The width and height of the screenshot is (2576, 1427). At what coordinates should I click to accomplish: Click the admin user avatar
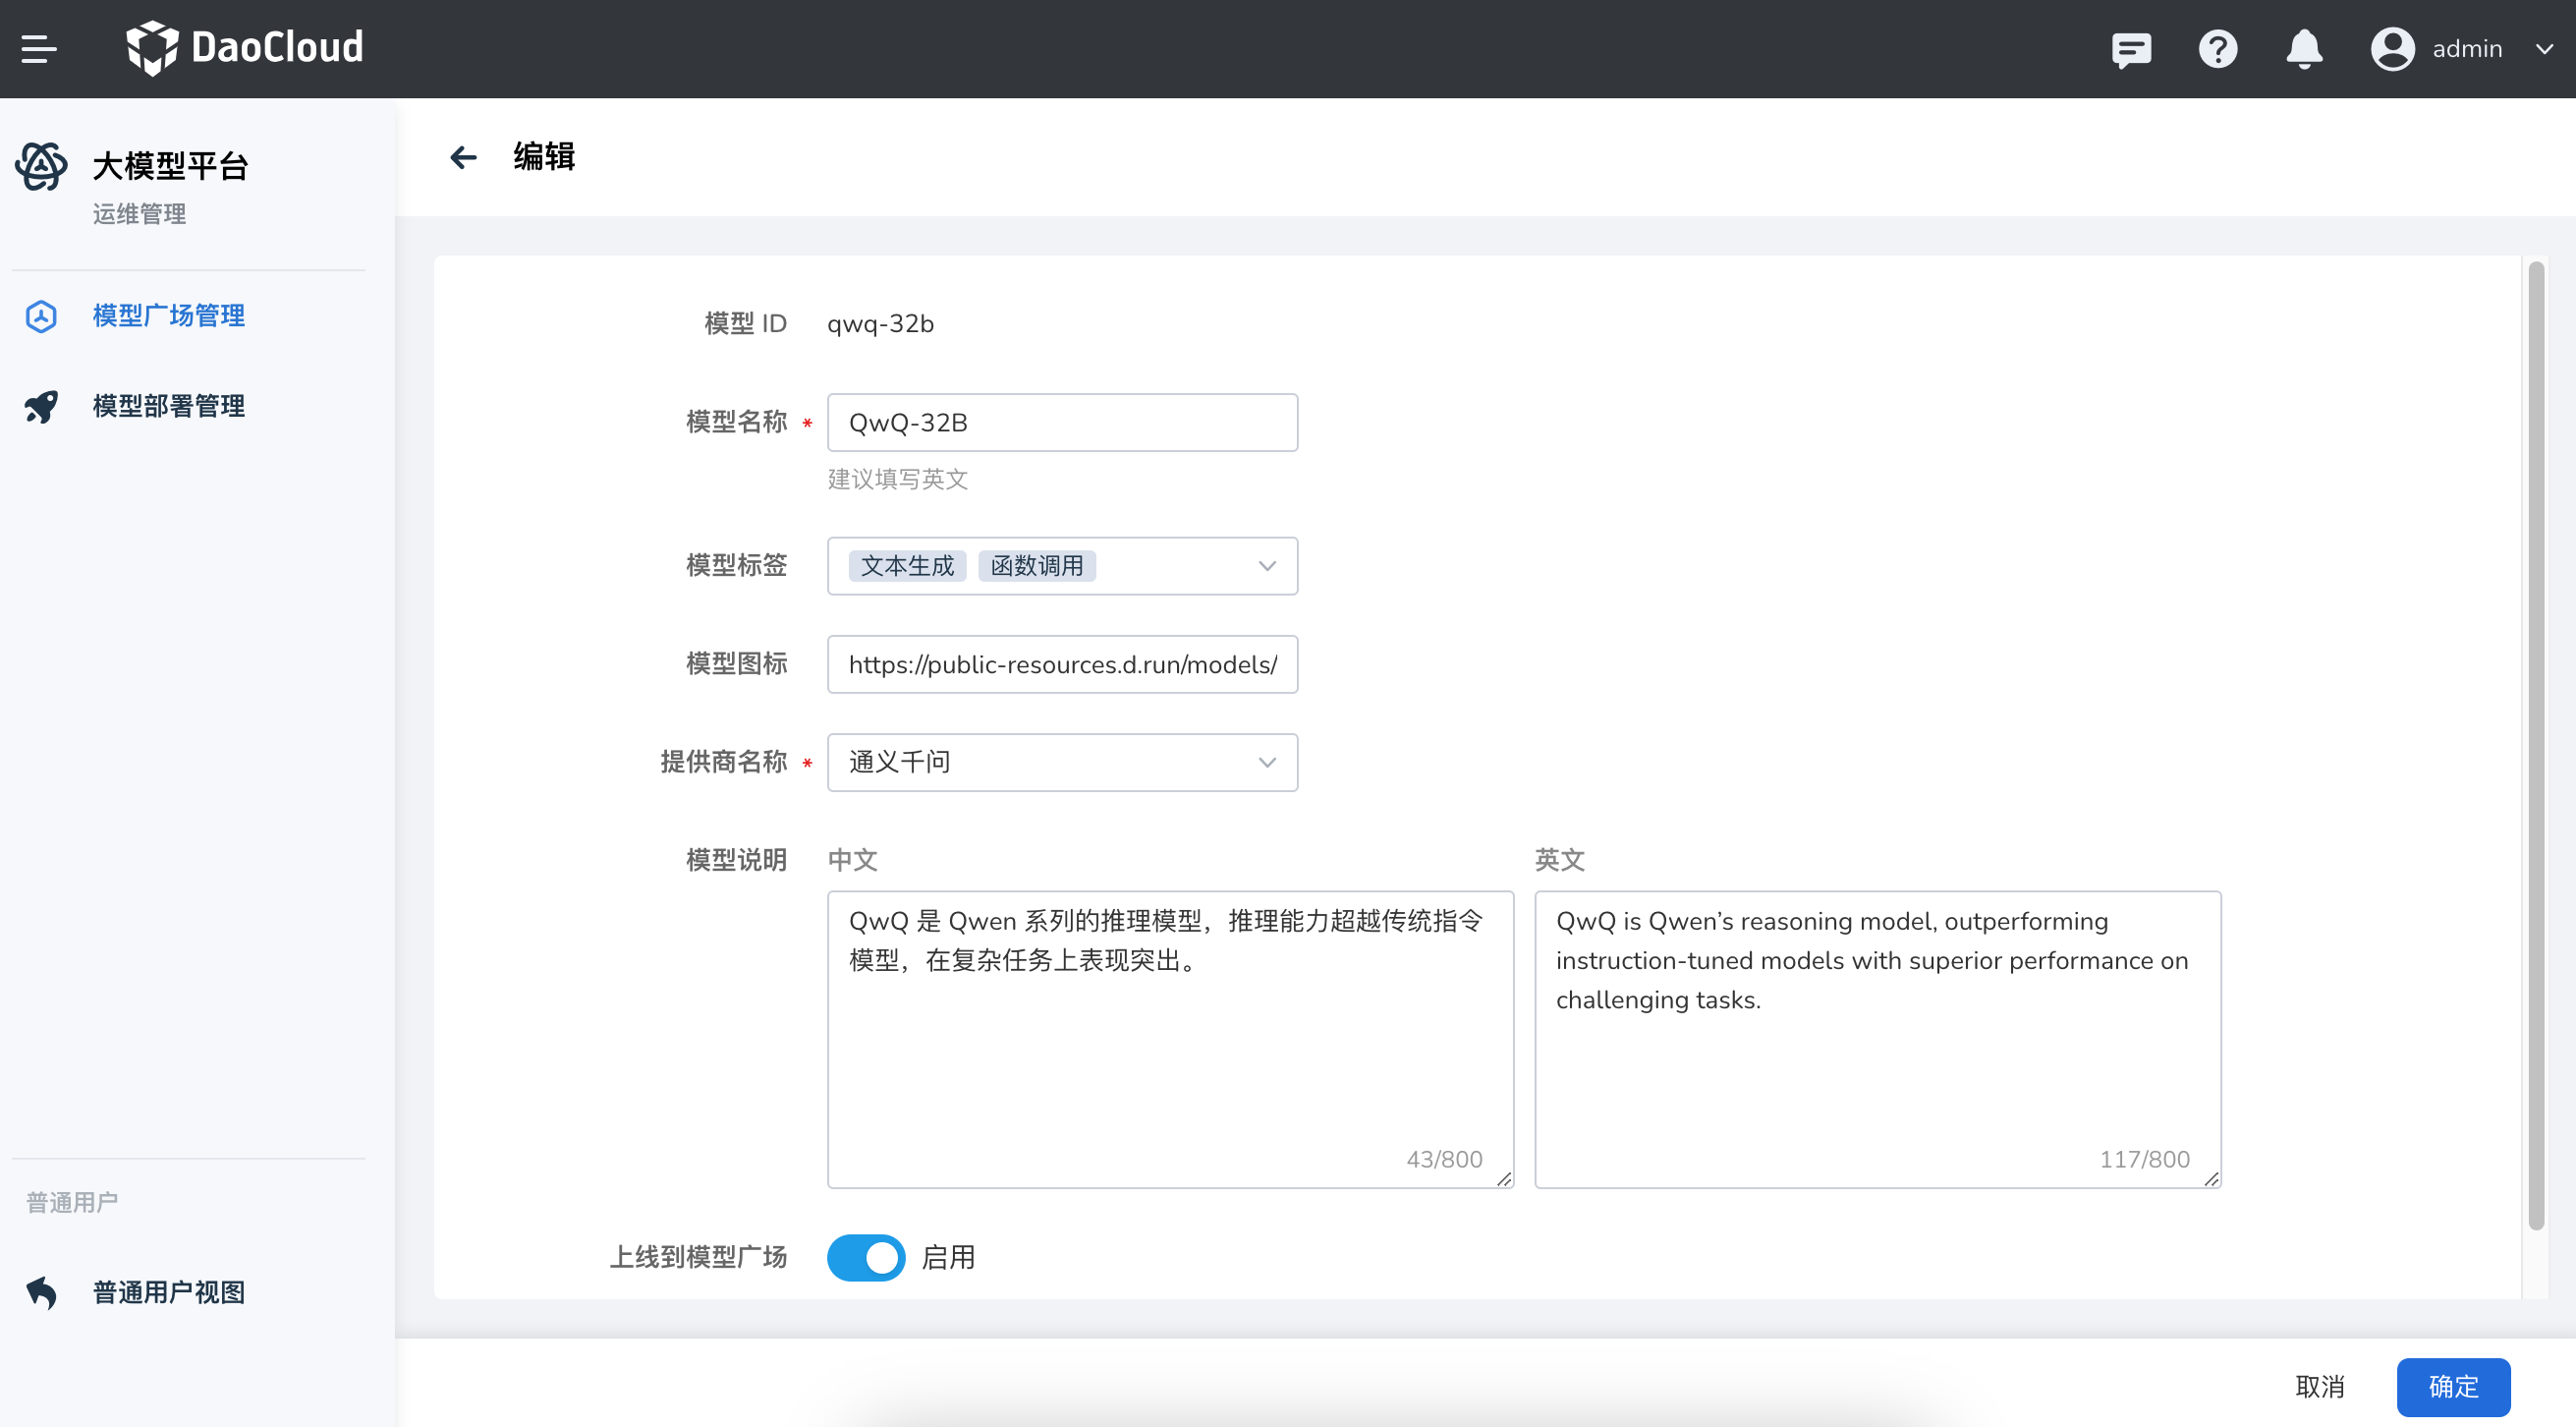point(2391,48)
